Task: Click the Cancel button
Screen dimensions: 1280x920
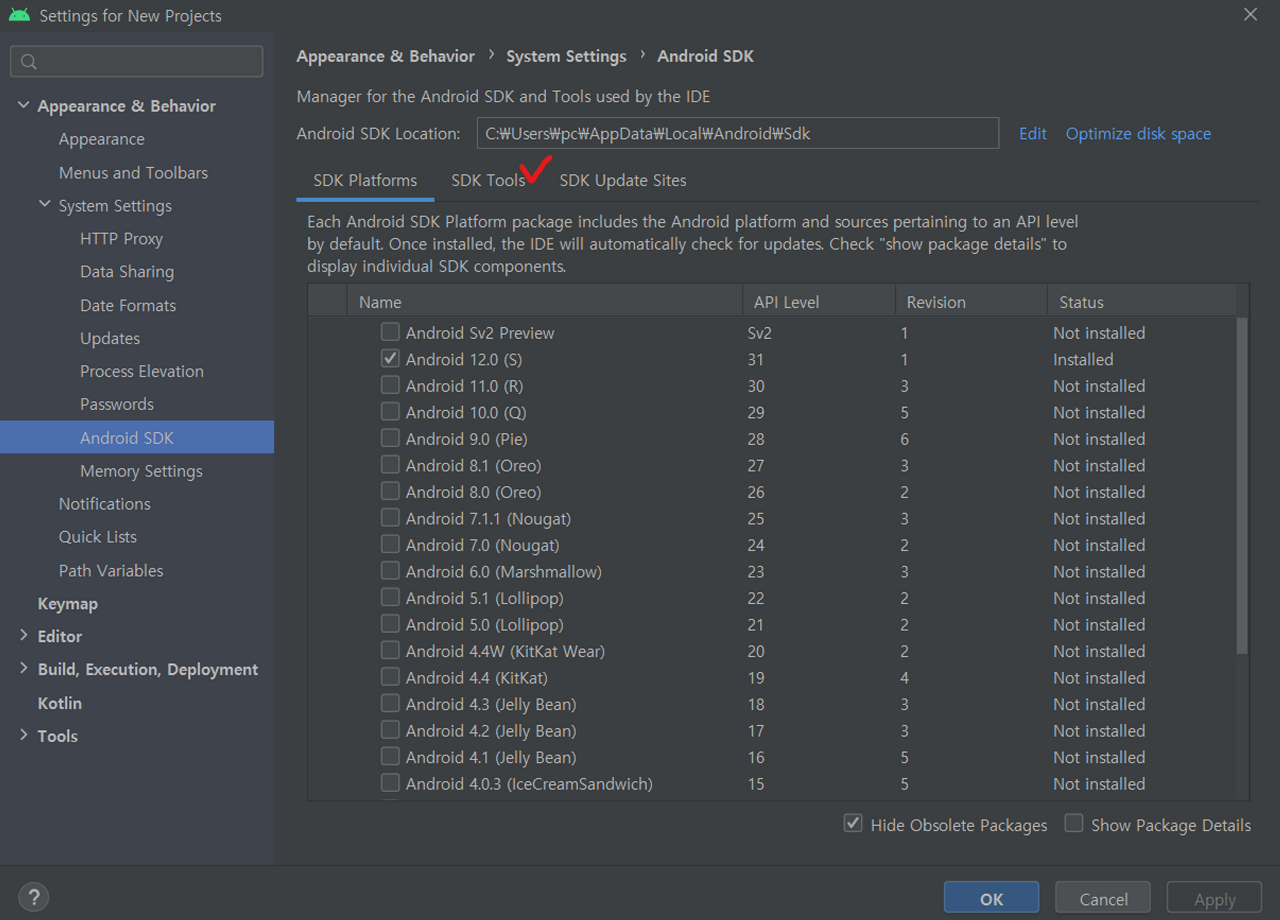Action: [1103, 899]
